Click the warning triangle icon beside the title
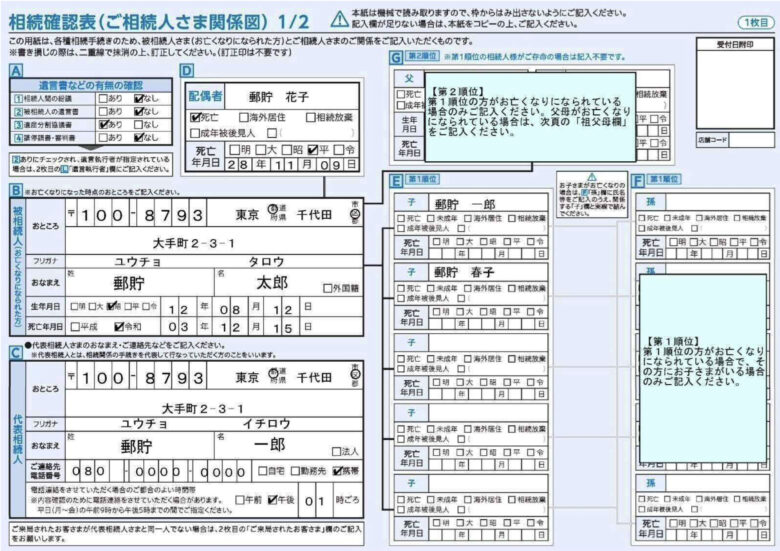This screenshot has width=780, height=551. pyautogui.click(x=339, y=19)
